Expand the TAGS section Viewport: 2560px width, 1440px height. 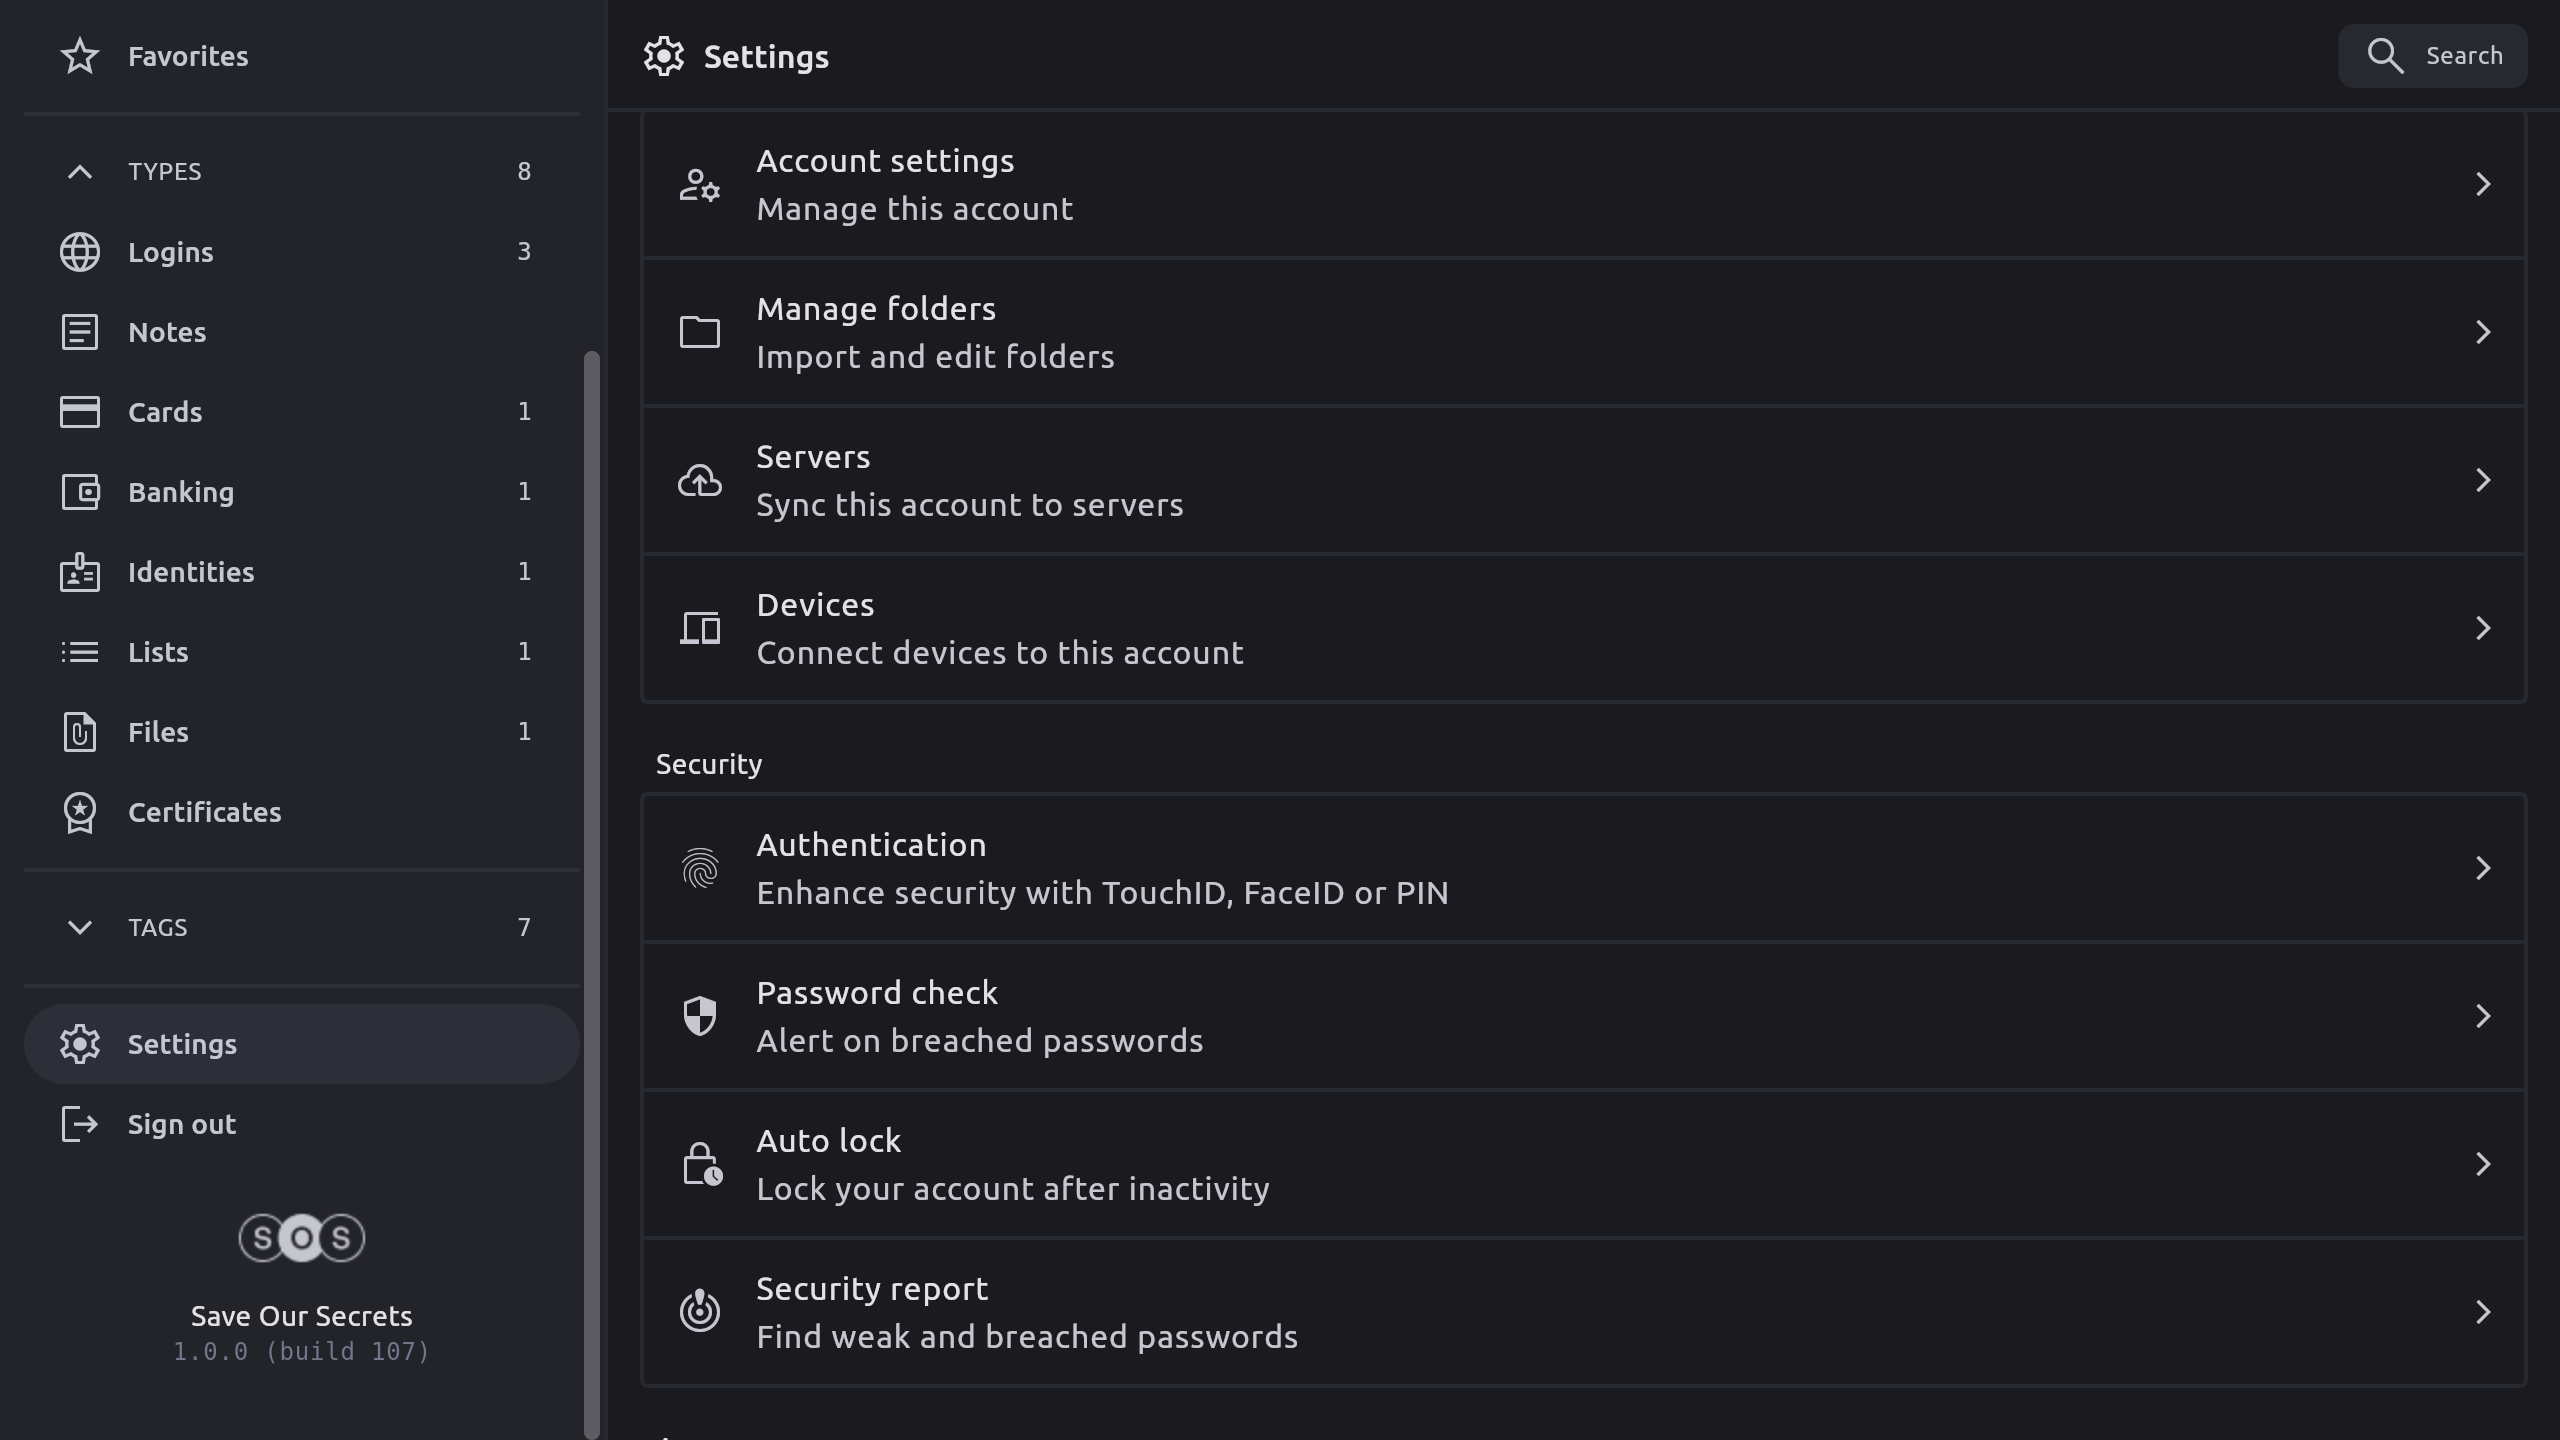80,927
